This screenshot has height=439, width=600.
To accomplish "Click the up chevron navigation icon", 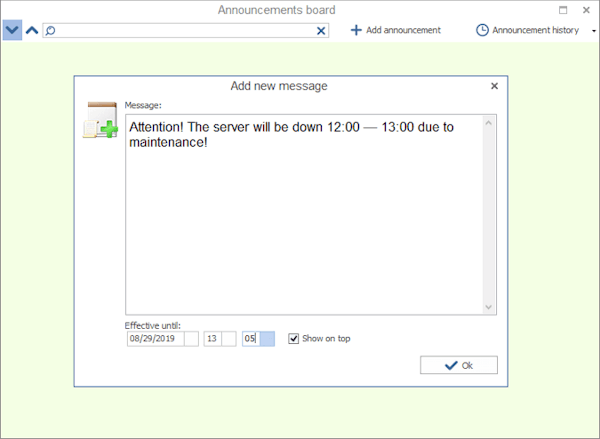I will (x=32, y=30).
